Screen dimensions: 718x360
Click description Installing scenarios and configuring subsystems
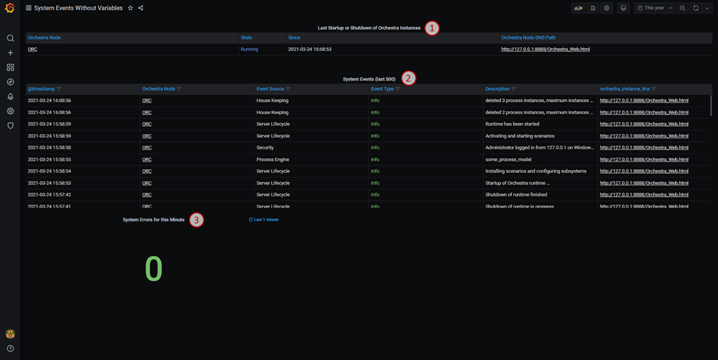tap(536, 171)
